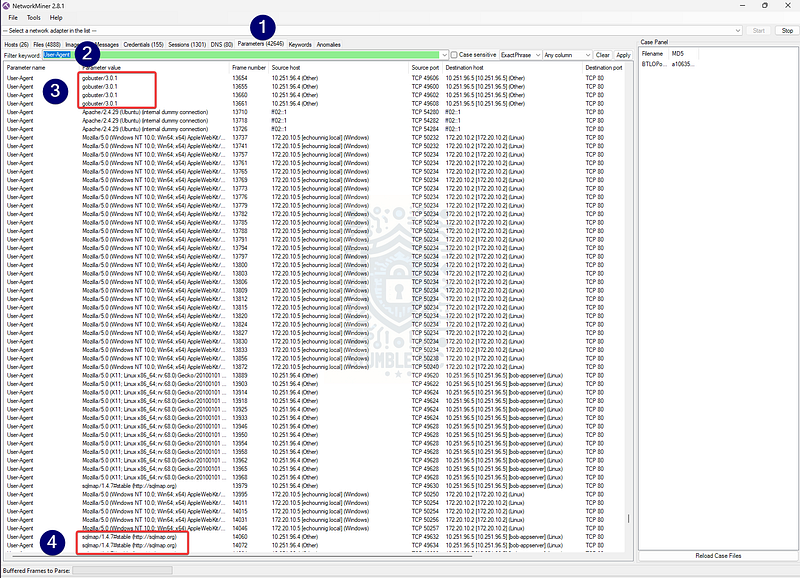This screenshot has height=578, width=800.
Task: Sort by Source host column header
Action: (x=339, y=67)
